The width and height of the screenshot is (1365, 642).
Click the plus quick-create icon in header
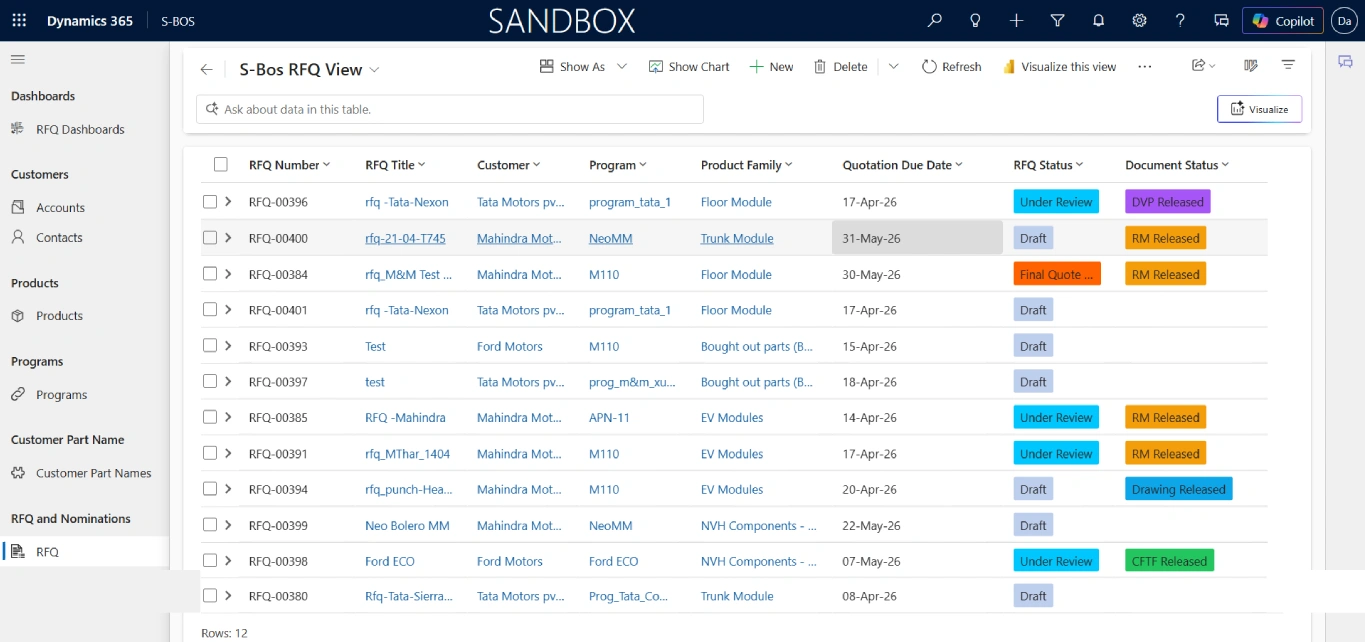point(1017,20)
